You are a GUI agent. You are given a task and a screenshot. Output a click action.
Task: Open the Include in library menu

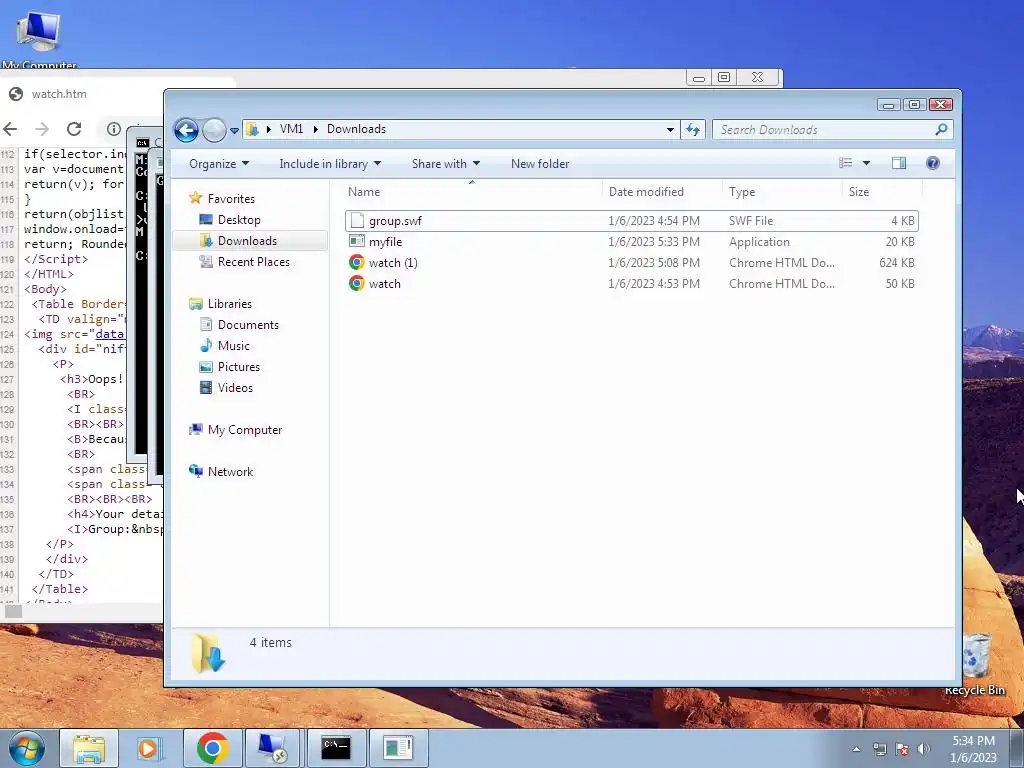coord(330,163)
